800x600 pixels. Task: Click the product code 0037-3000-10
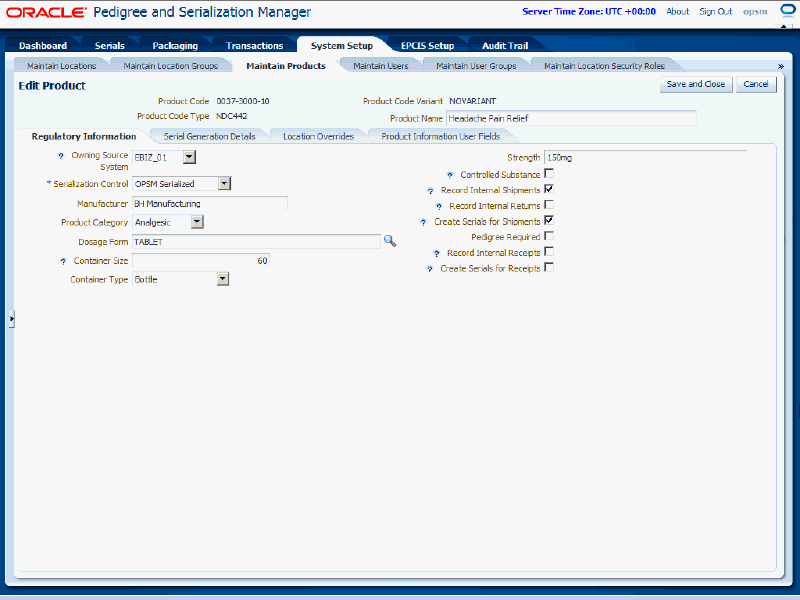243,101
